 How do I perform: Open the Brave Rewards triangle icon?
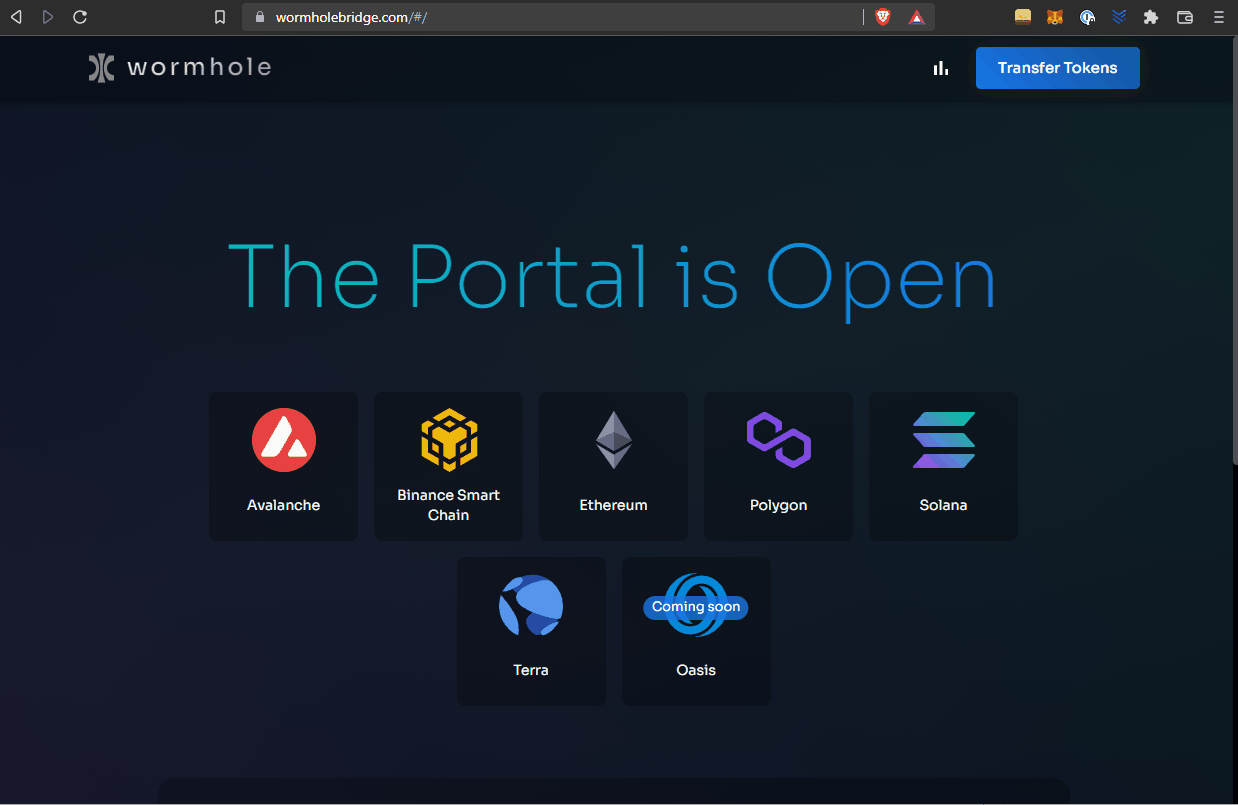(x=916, y=17)
